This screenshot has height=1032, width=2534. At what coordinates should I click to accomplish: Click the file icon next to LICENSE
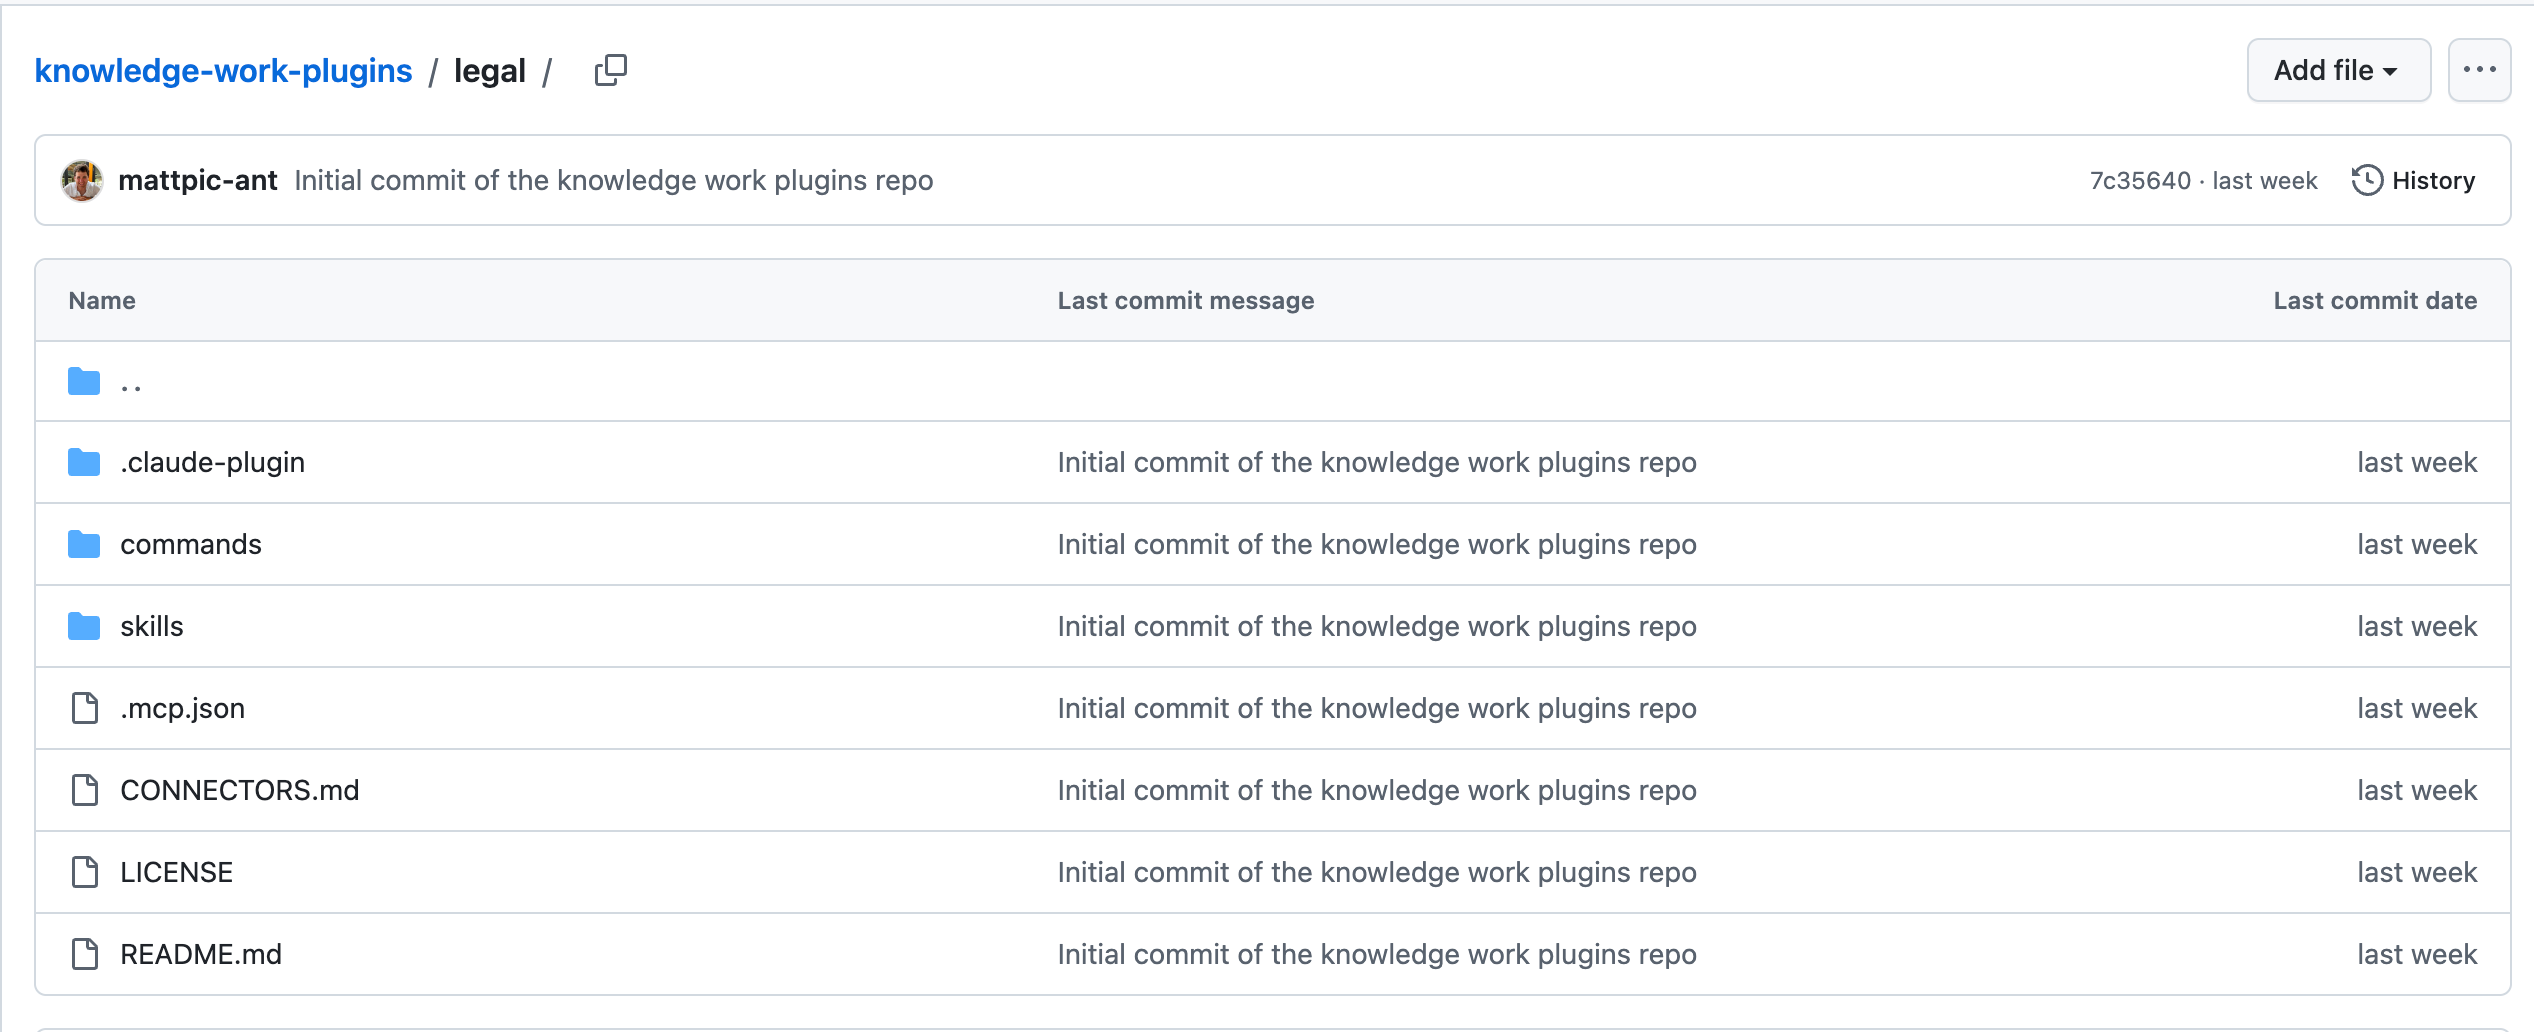[83, 872]
